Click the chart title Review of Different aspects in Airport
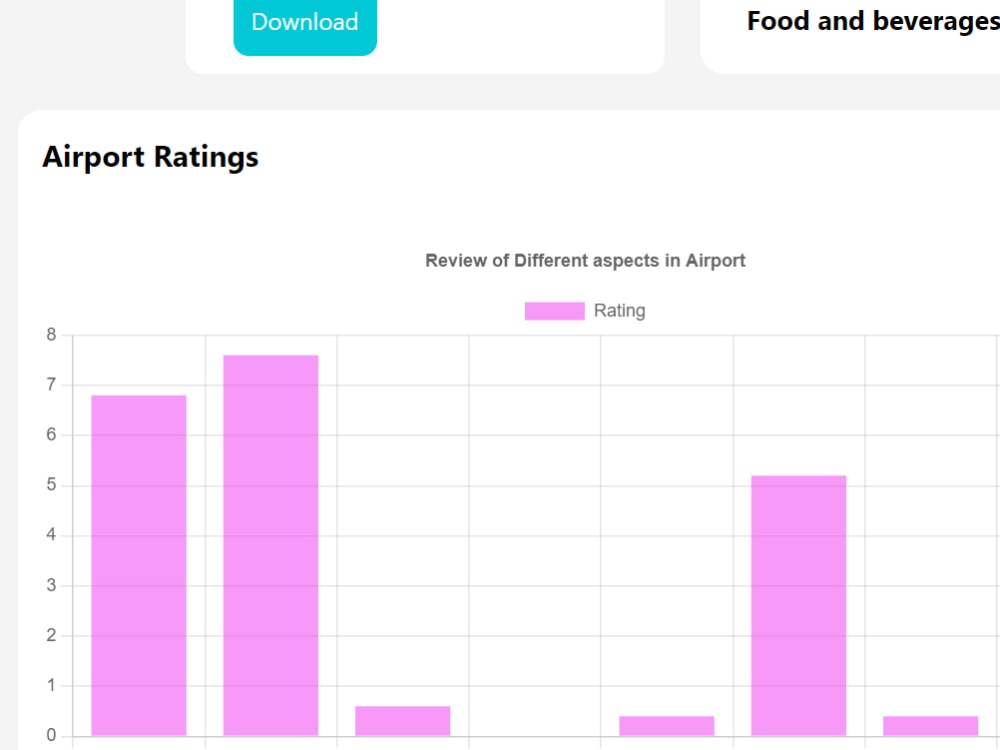The height and width of the screenshot is (750, 1000). pyautogui.click(x=585, y=261)
